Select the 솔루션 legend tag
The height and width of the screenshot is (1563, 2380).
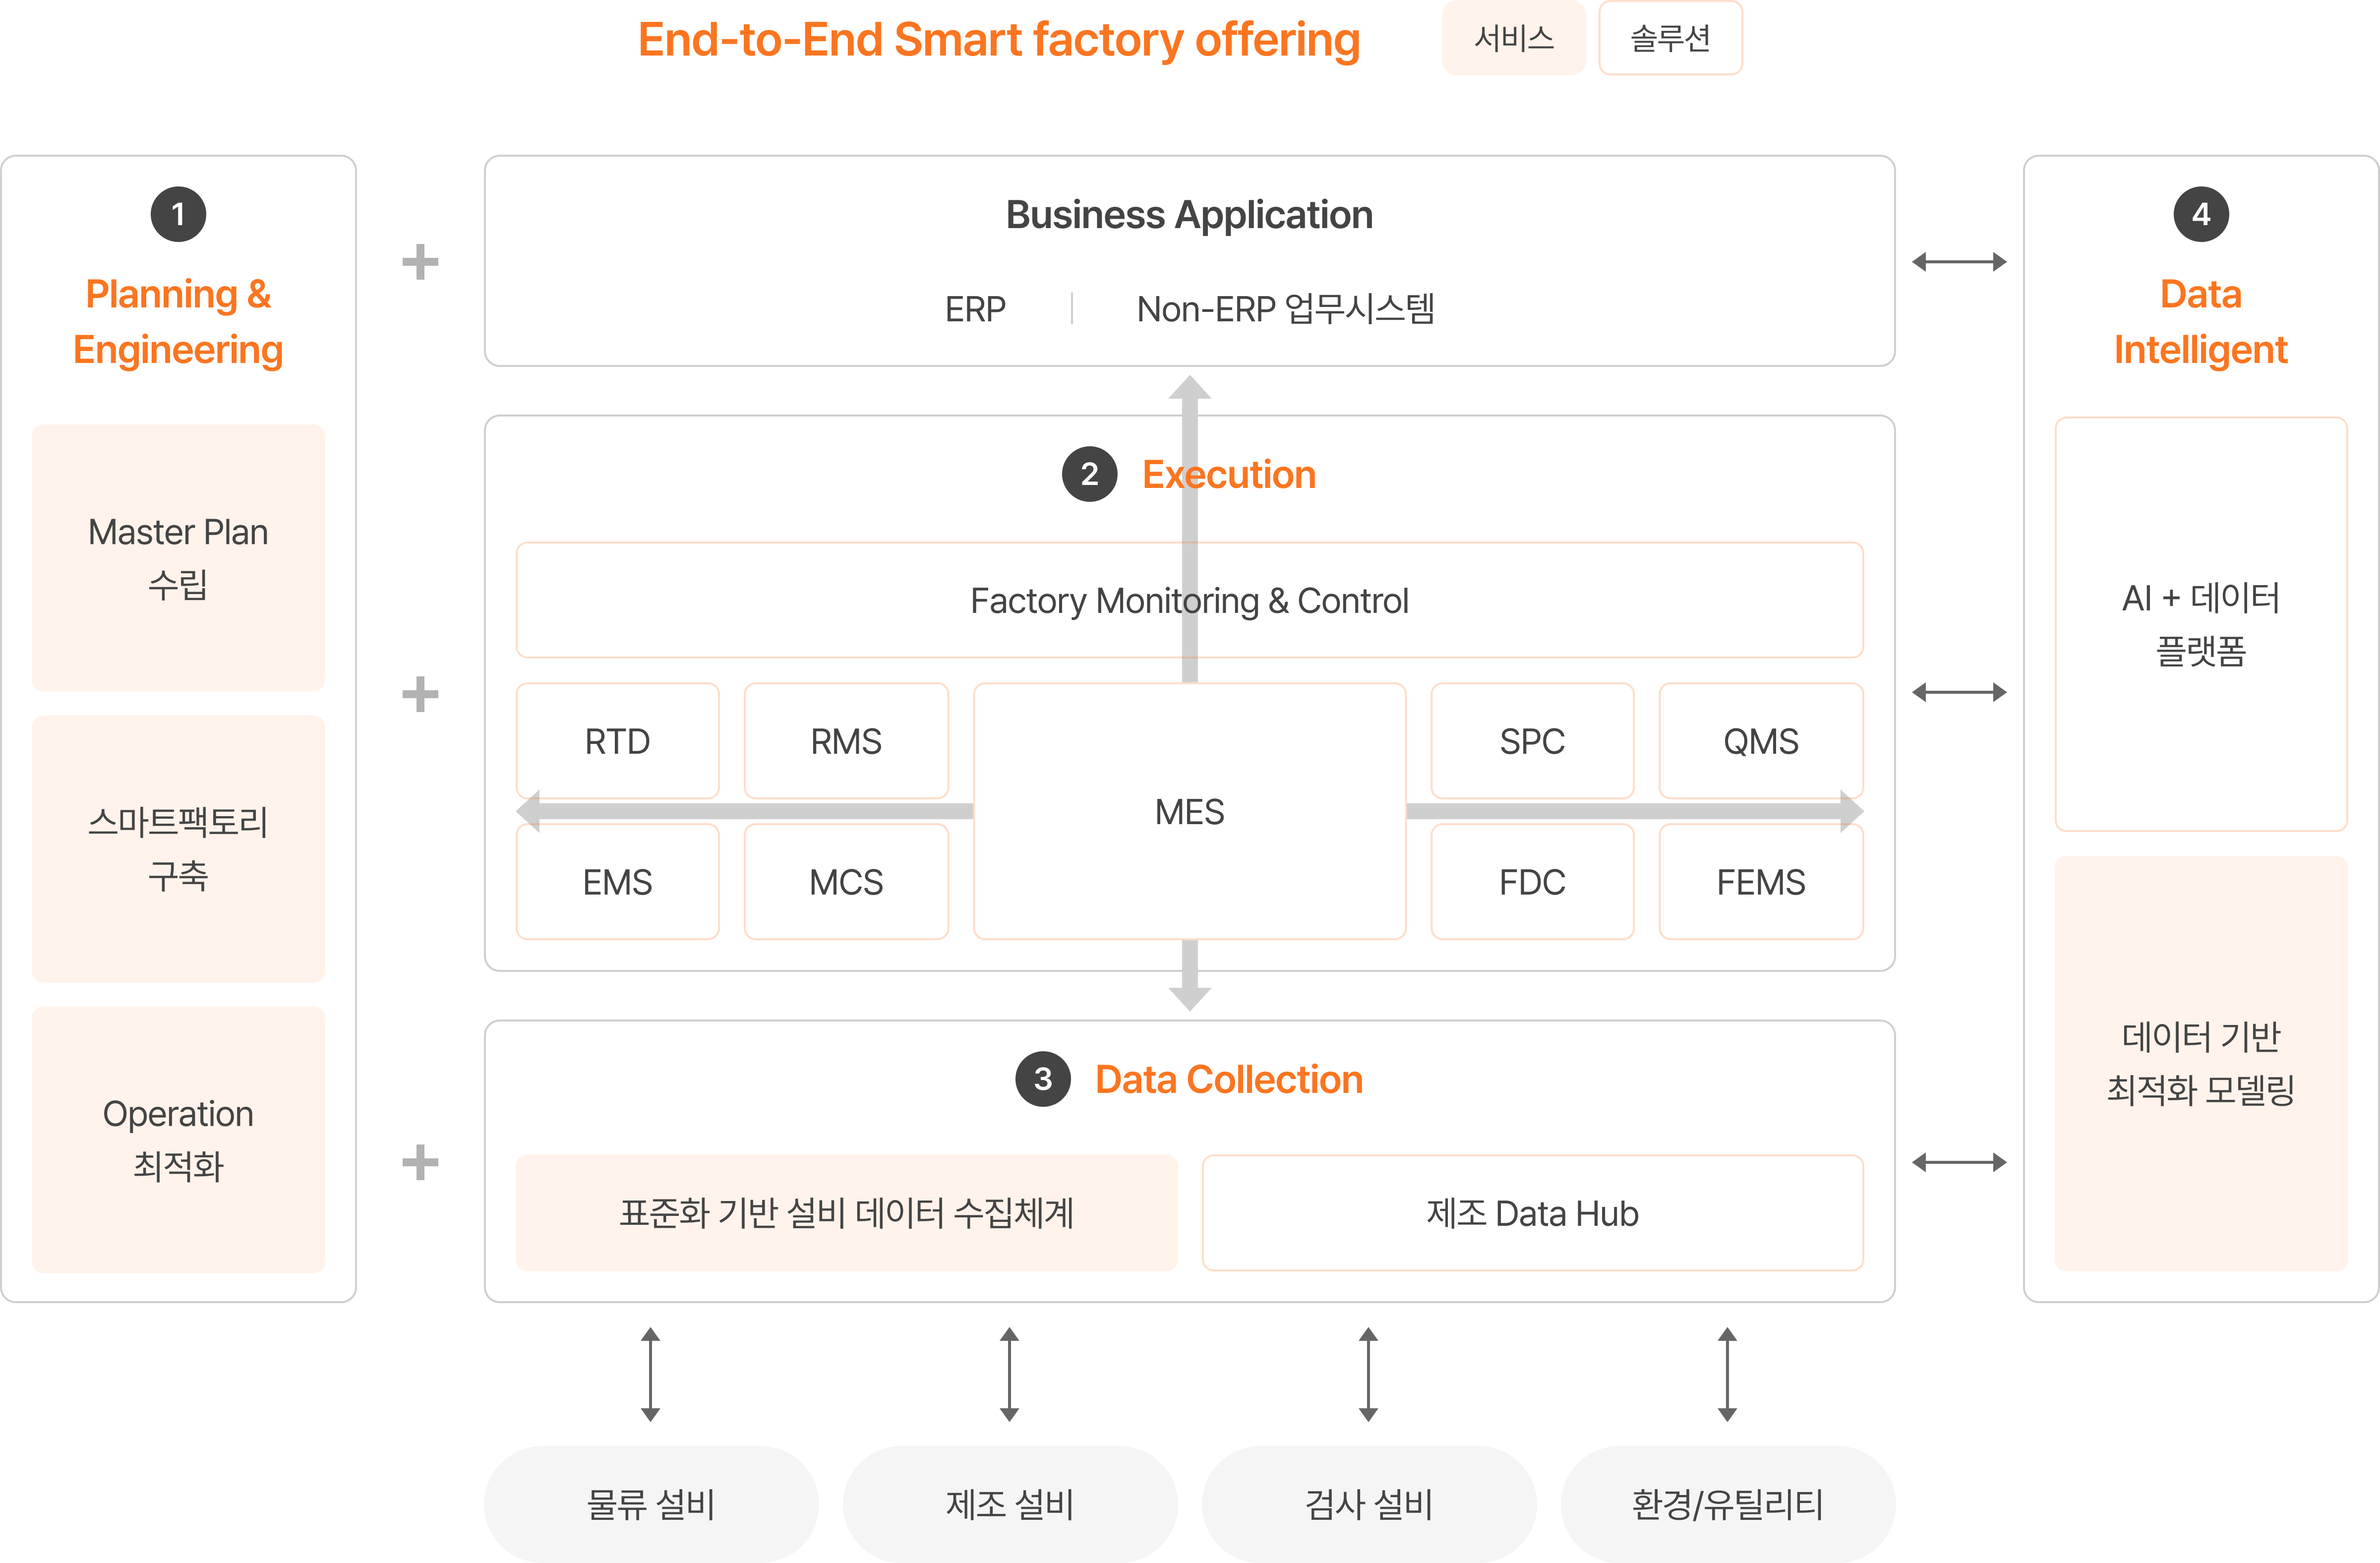1670,38
